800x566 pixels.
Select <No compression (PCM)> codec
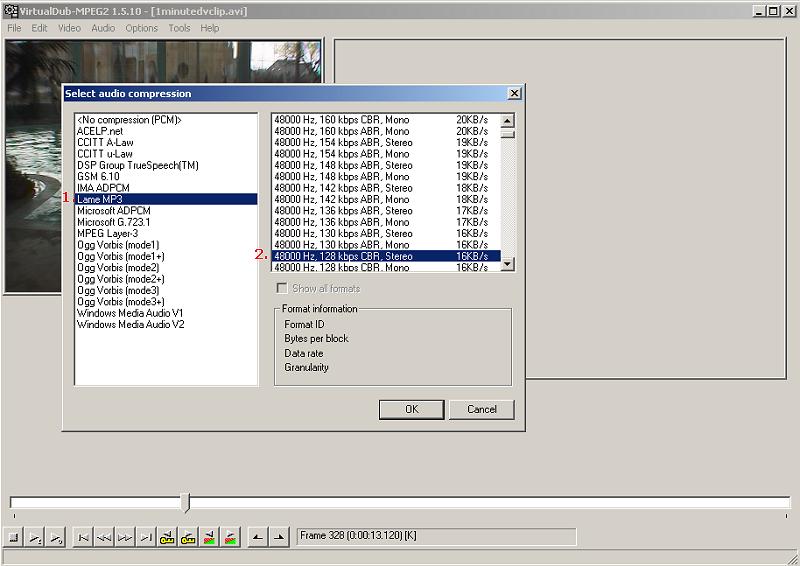166,120
